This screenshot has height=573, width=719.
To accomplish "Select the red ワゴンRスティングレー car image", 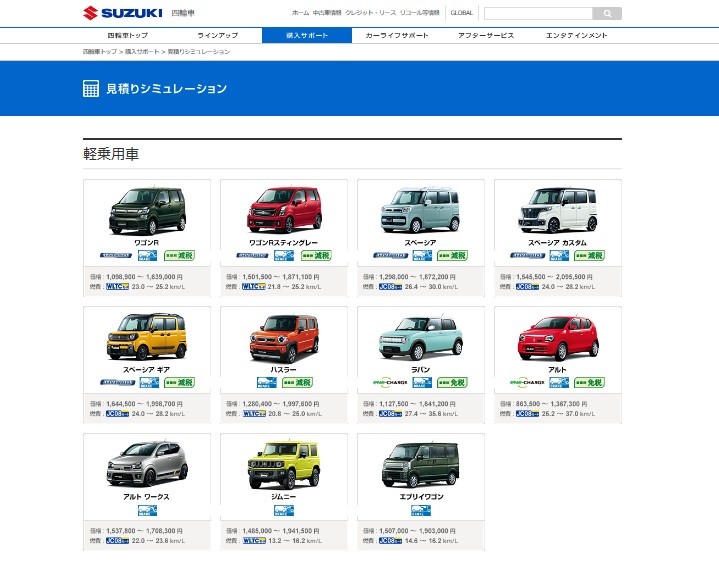I will (284, 210).
